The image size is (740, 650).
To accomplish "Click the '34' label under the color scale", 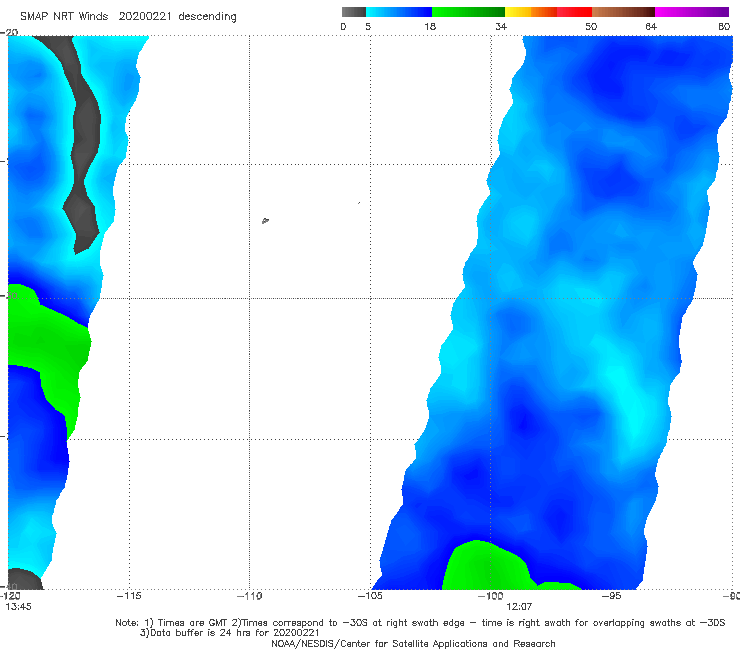I will tap(501, 27).
